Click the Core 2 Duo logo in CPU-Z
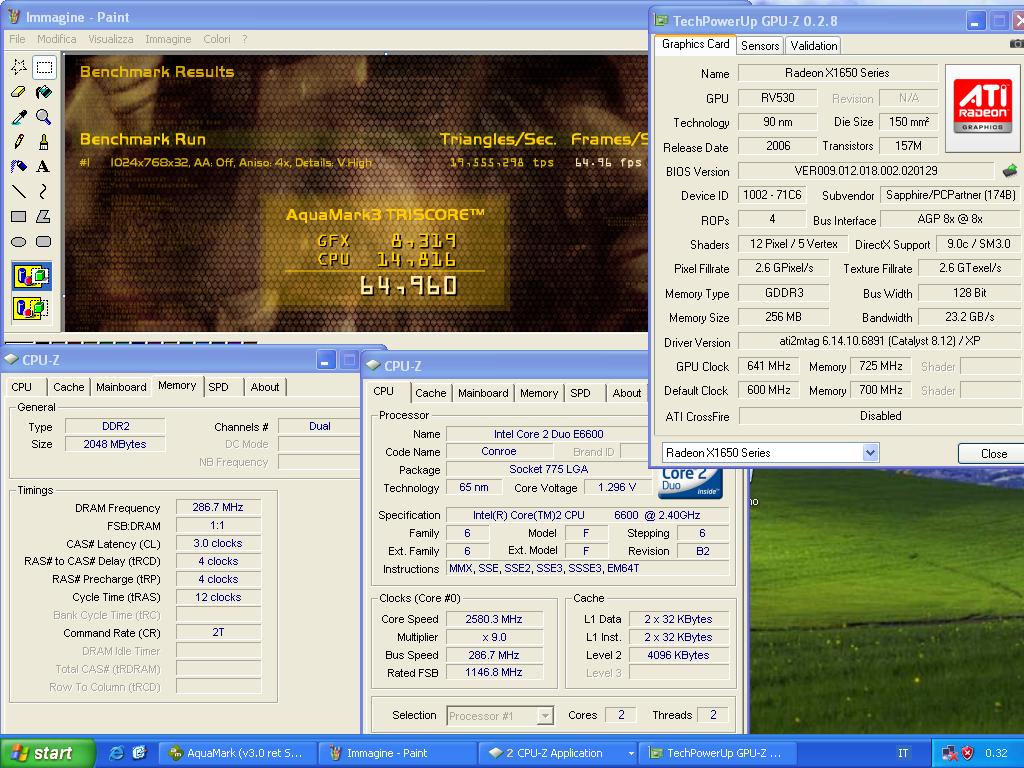The image size is (1024, 768). (x=692, y=484)
